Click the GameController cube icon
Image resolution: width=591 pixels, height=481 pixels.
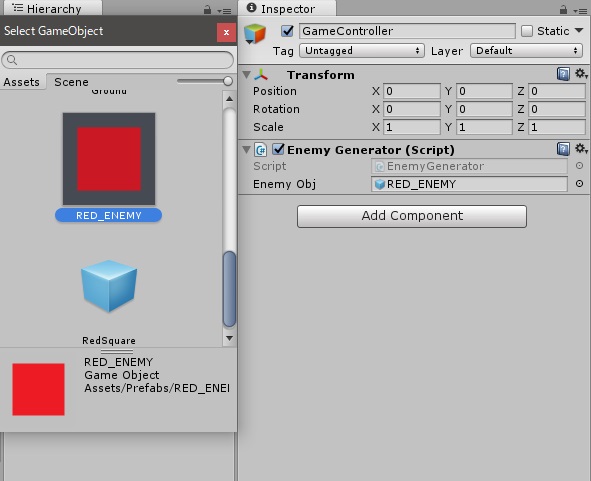click(255, 34)
